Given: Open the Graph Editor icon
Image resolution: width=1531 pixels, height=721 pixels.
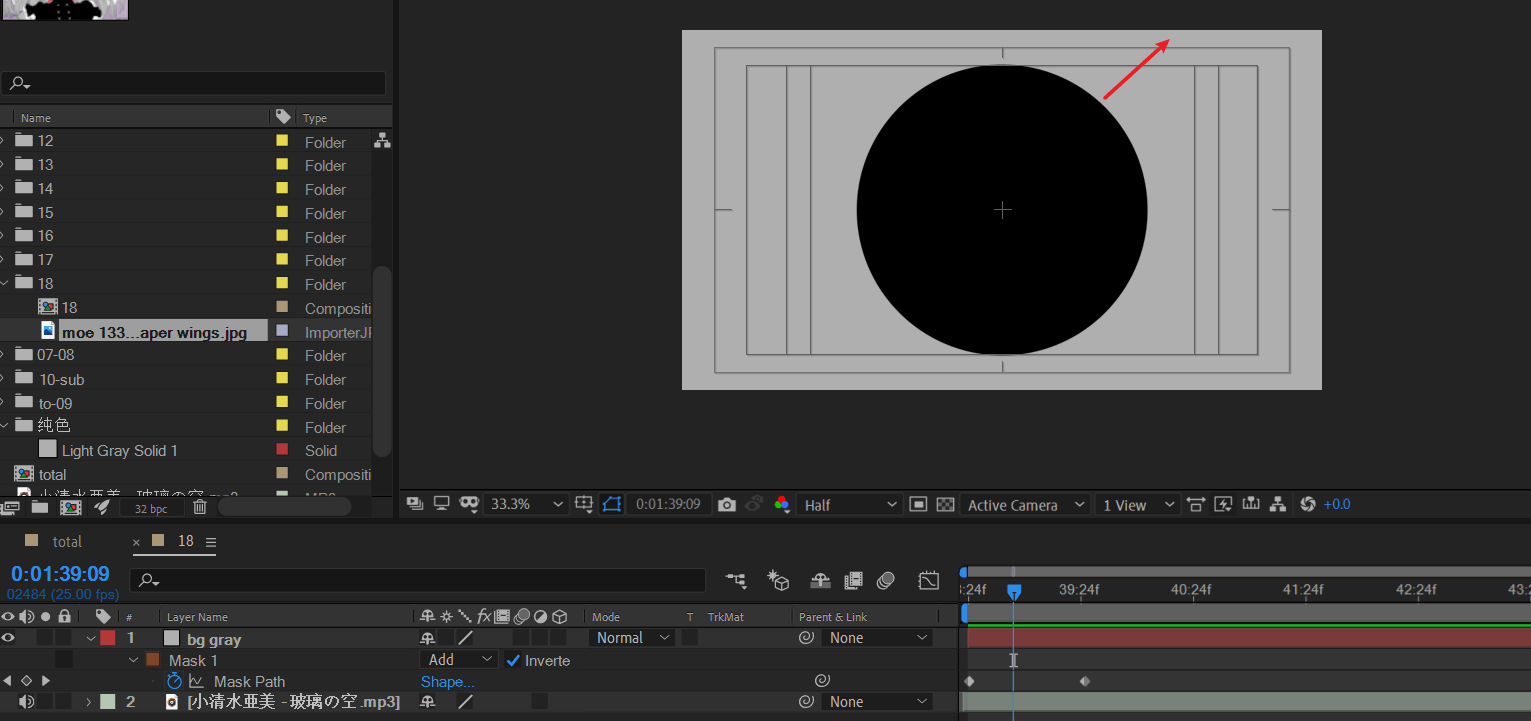Looking at the screenshot, I should pos(929,580).
